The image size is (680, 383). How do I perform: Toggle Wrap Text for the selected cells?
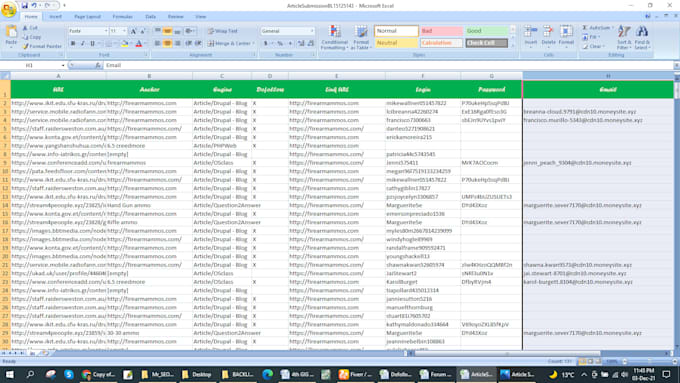(222, 31)
